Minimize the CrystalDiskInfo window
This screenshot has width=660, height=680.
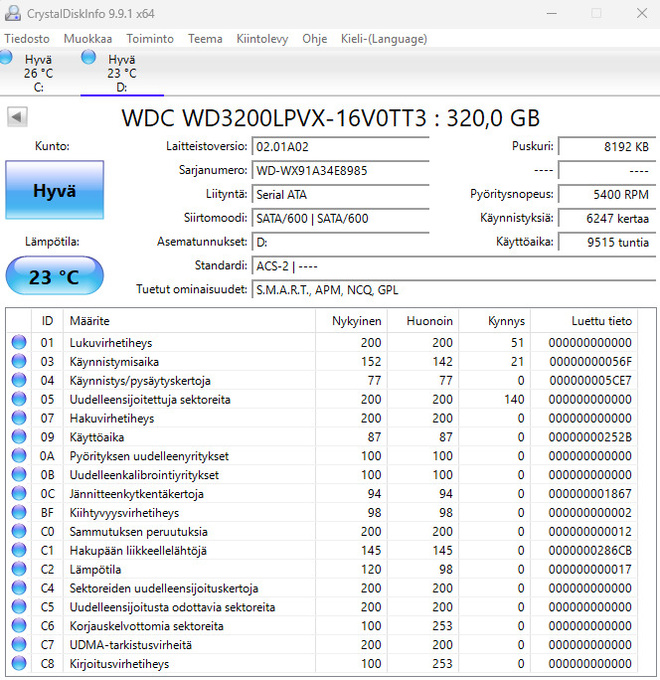[552, 13]
